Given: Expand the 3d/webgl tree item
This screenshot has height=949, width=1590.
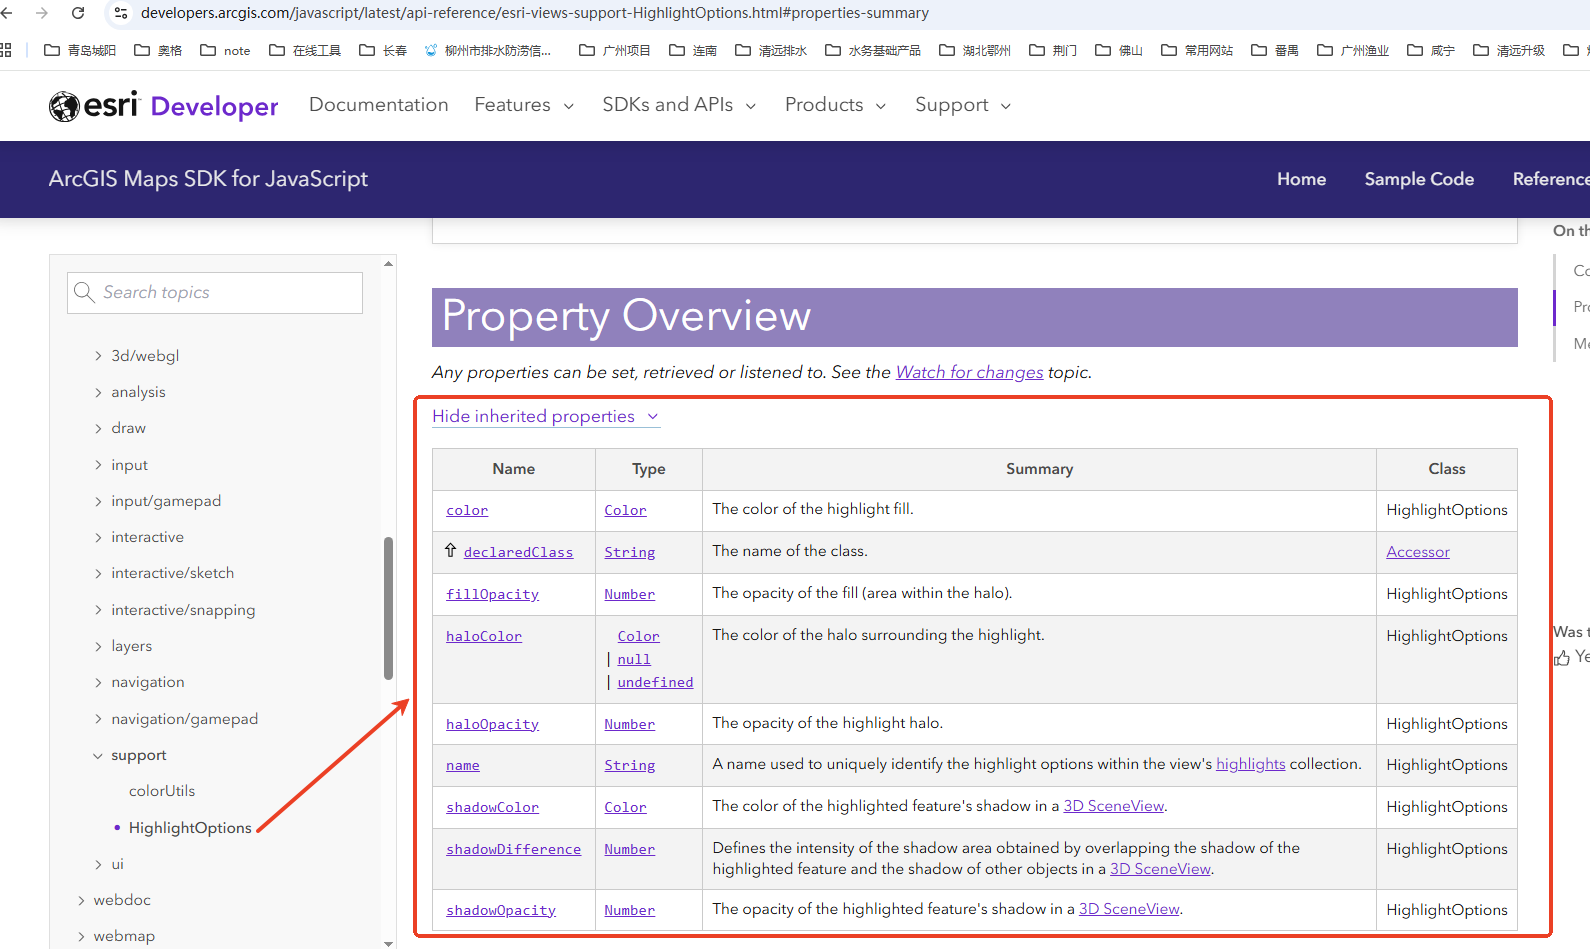Looking at the screenshot, I should click(98, 356).
